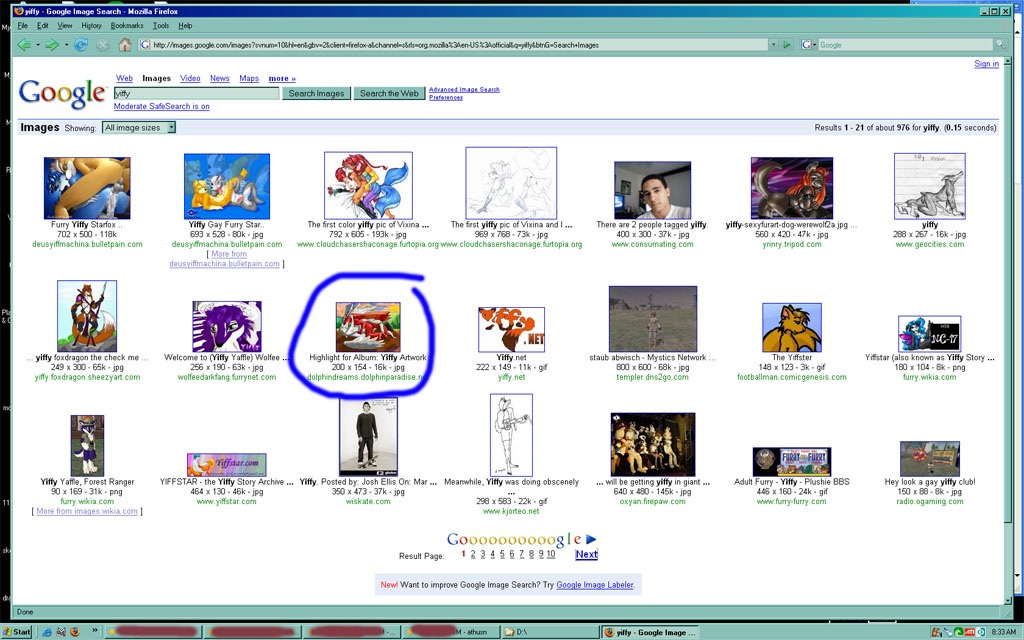Image resolution: width=1024 pixels, height=640 pixels.
Task: Click the Next results link
Action: (x=586, y=554)
